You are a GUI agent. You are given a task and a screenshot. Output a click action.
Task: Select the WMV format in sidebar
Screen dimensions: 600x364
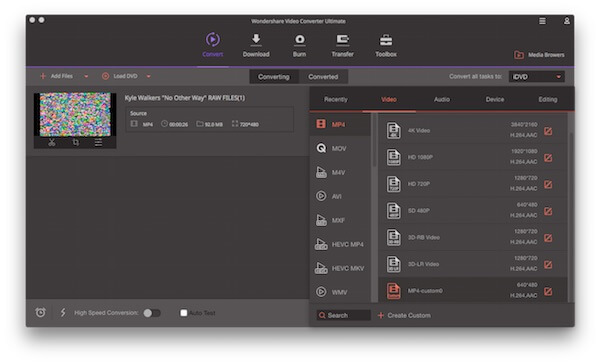tap(340, 292)
